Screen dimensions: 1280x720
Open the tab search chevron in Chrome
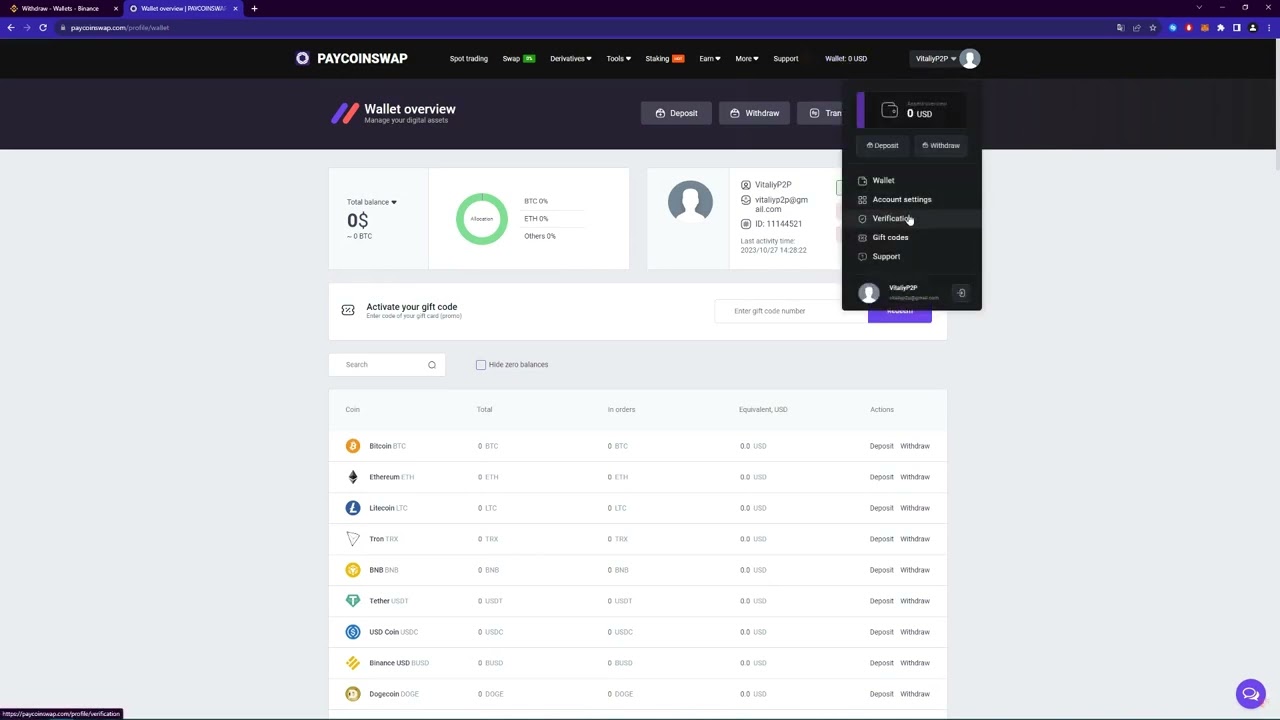point(1199,8)
